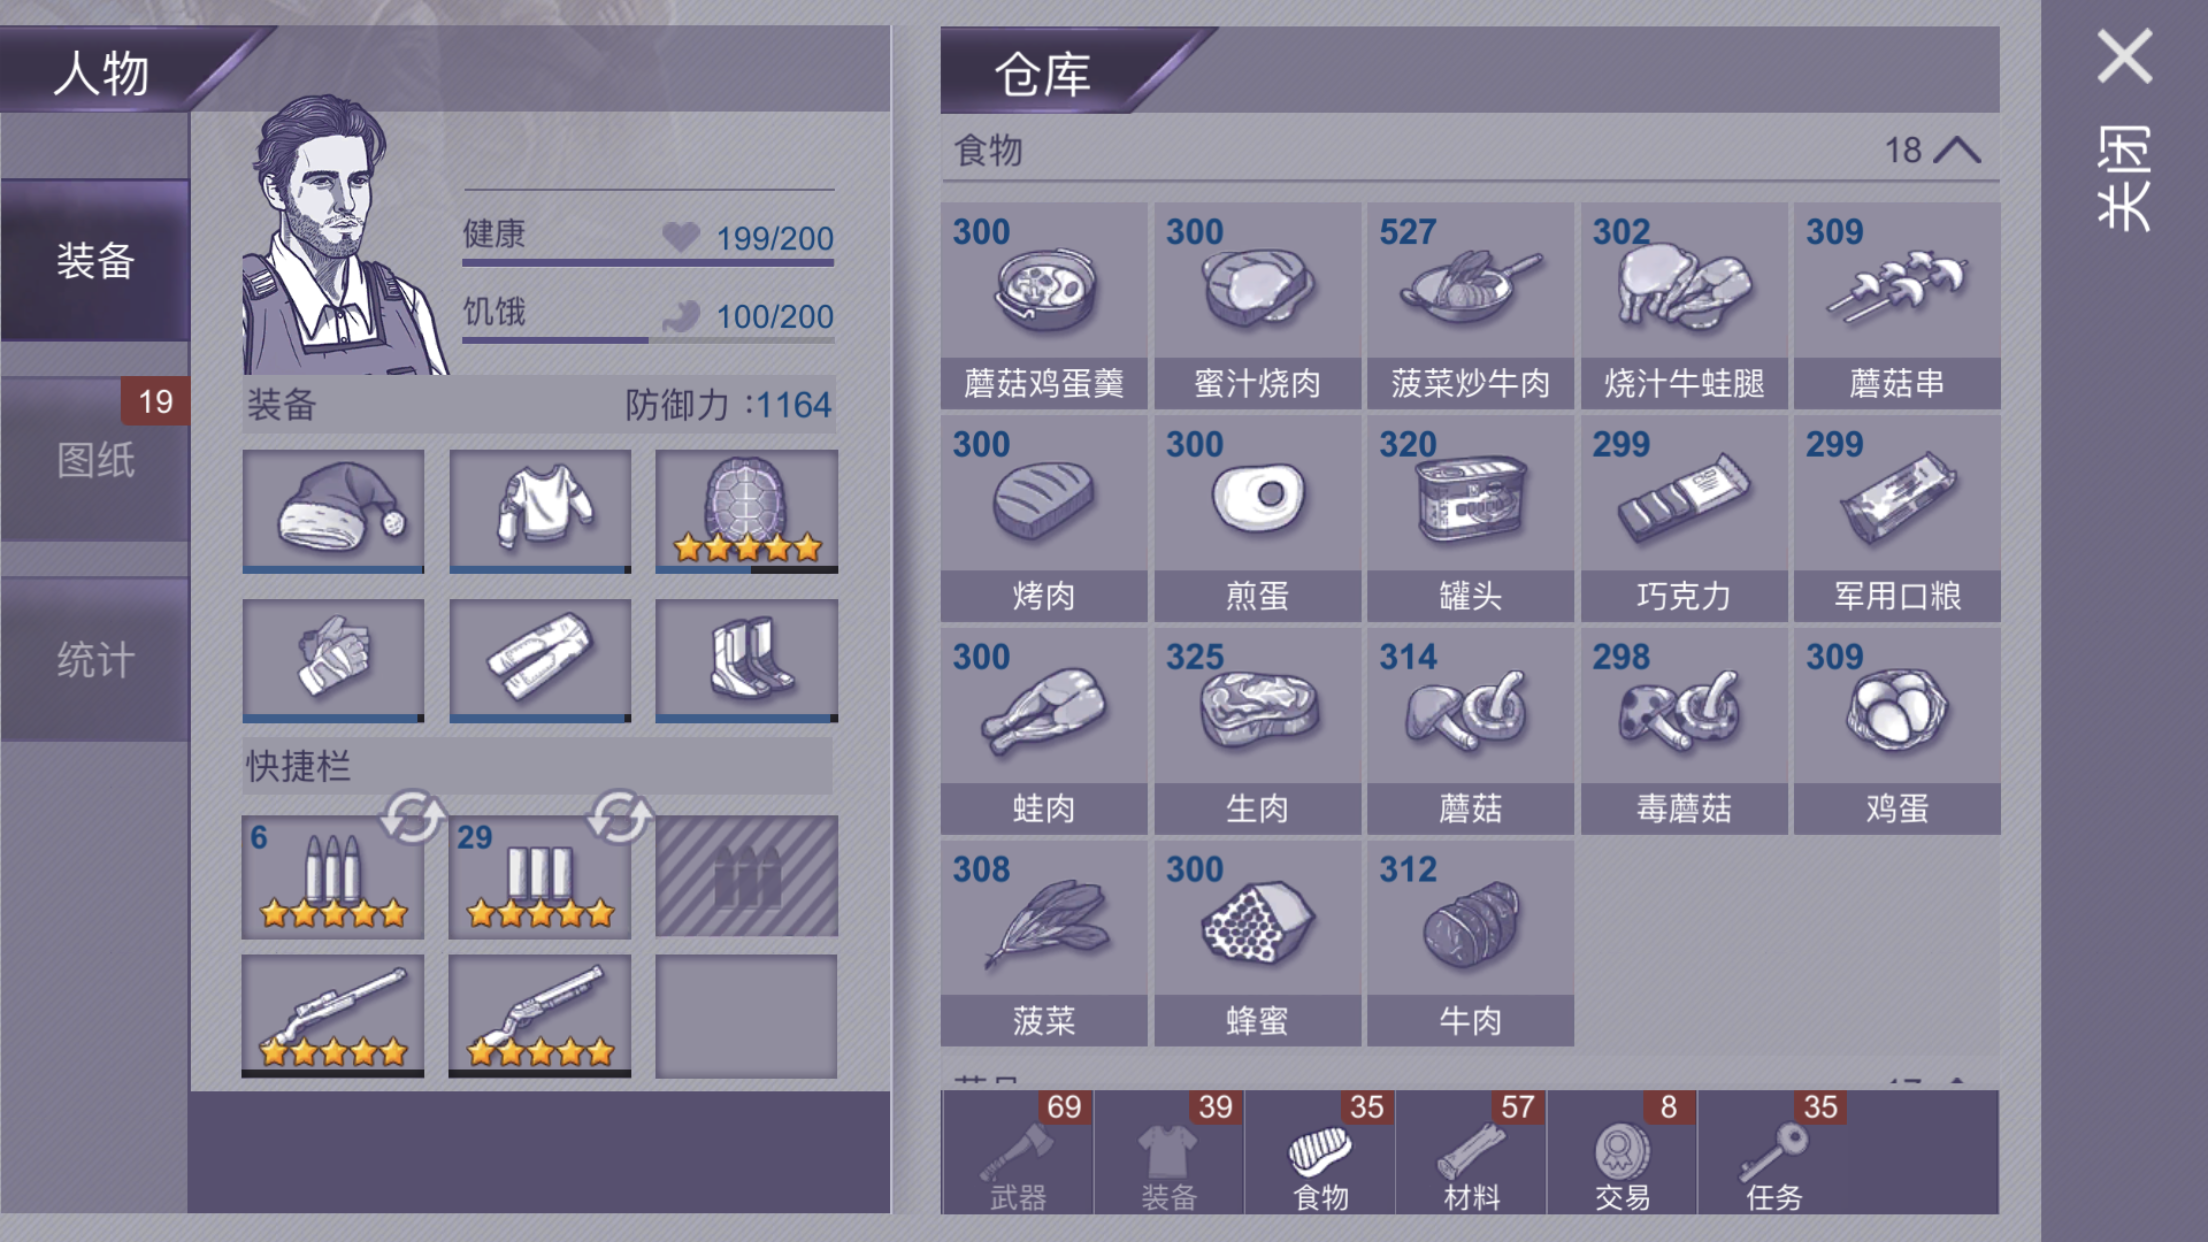Click the 饥饿 hunger progress bar

point(648,340)
